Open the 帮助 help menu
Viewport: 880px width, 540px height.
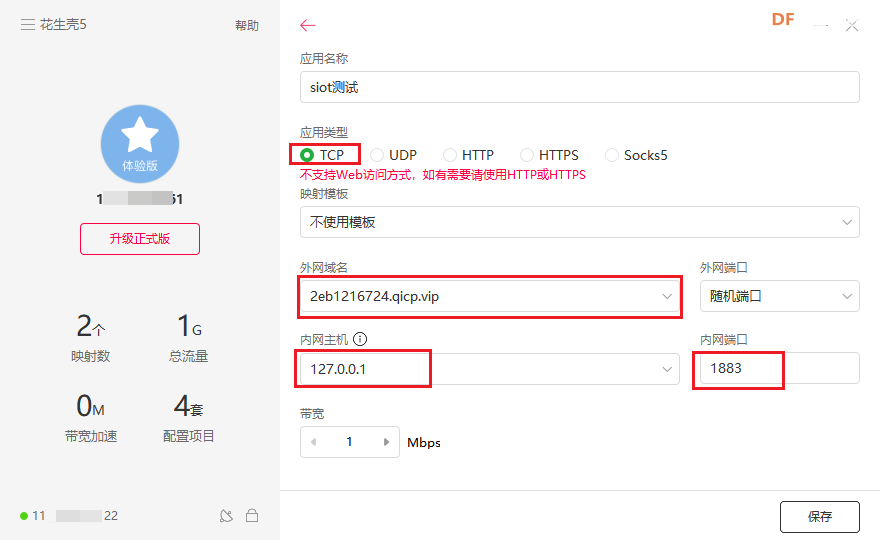click(x=247, y=26)
